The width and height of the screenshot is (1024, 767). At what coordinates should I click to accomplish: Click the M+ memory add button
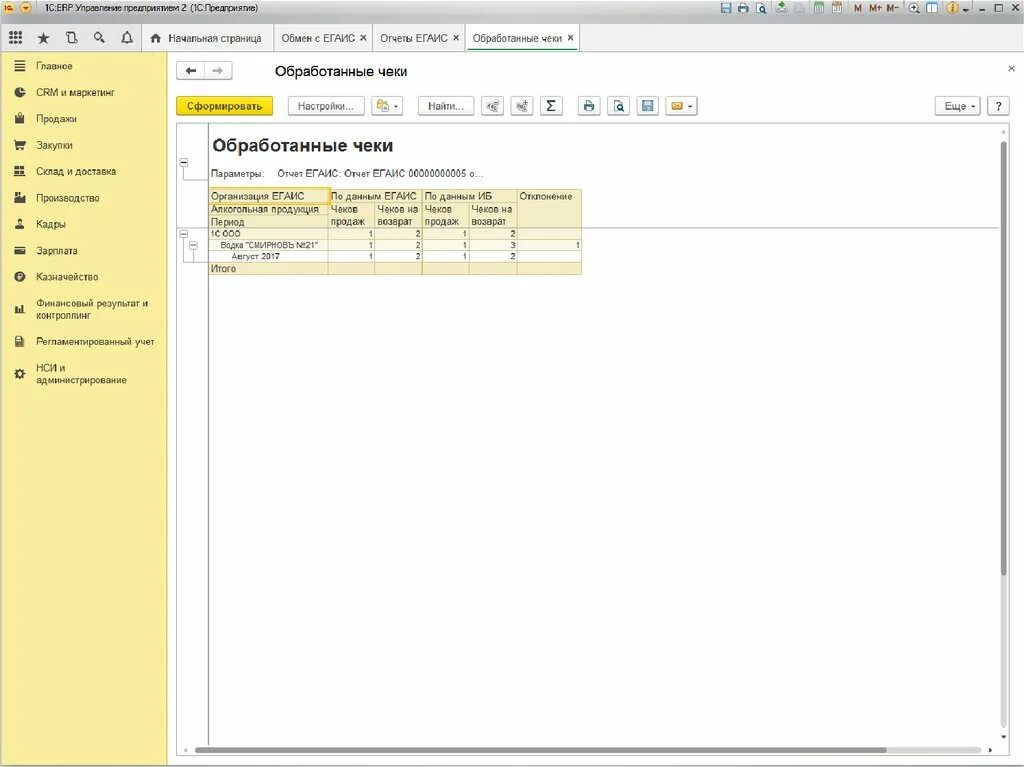(x=875, y=8)
